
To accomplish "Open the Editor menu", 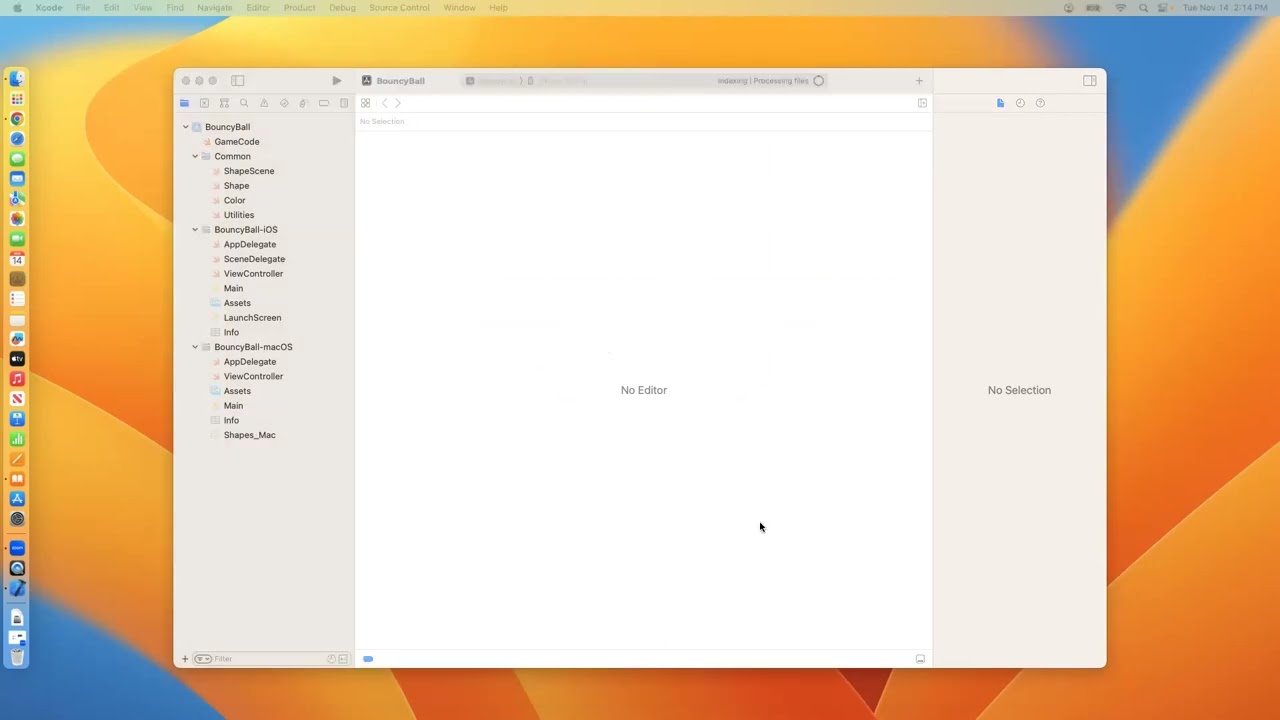I will (x=258, y=8).
